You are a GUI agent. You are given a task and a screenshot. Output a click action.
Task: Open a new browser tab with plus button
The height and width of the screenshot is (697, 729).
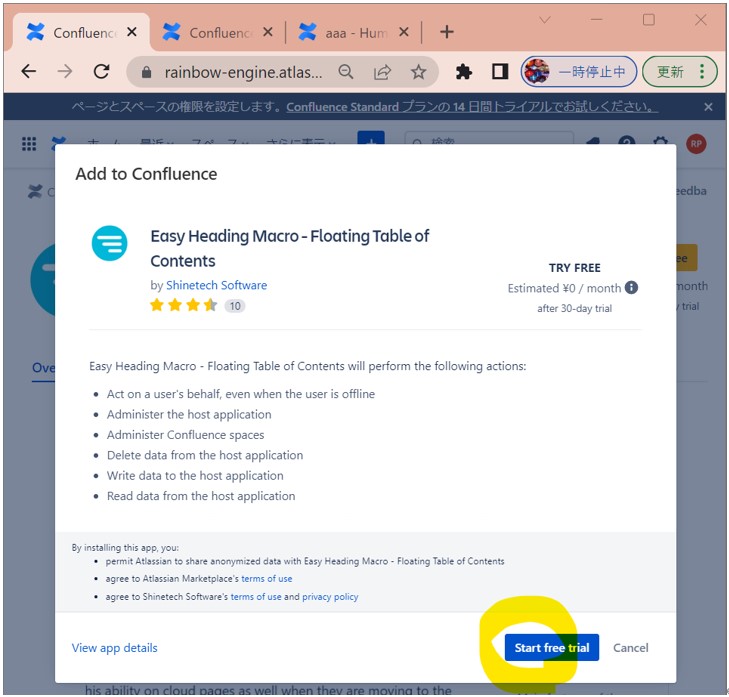(446, 32)
